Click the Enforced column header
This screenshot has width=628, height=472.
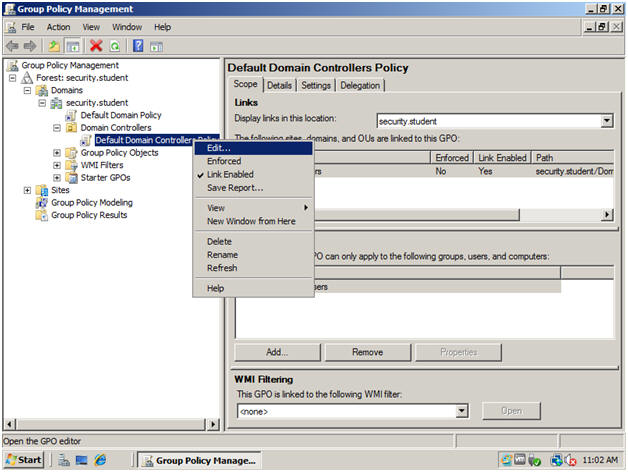pos(452,158)
